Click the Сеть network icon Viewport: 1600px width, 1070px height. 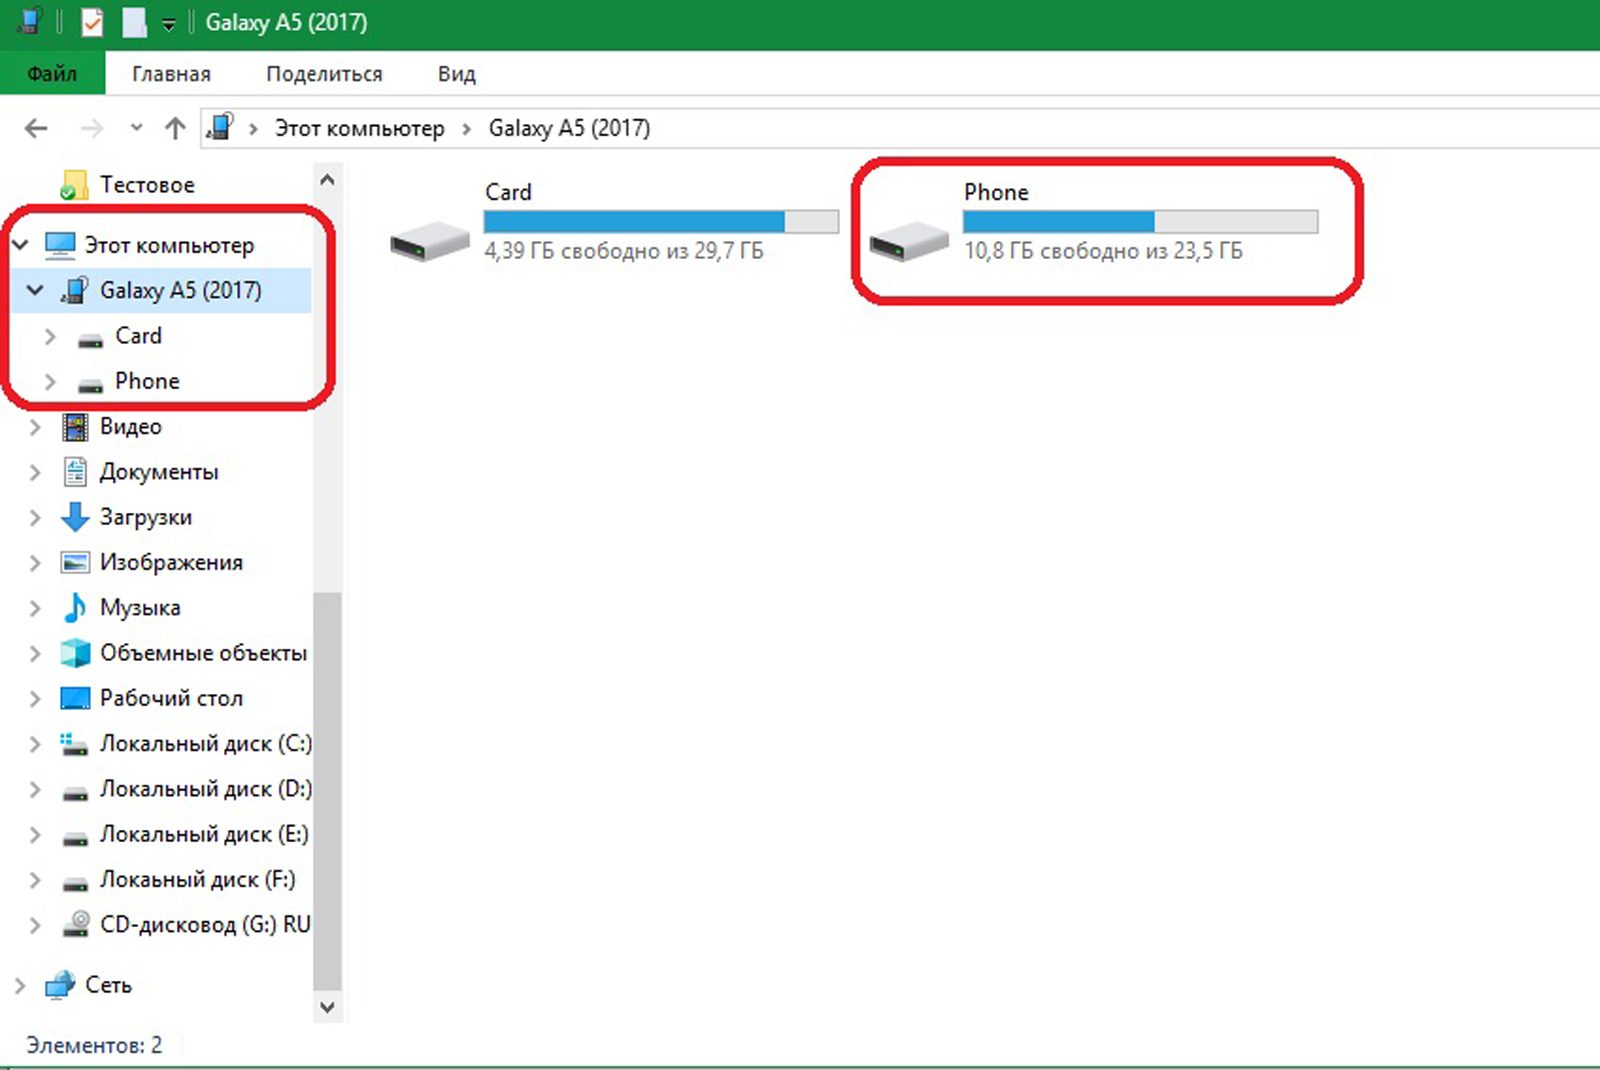pyautogui.click(x=60, y=985)
